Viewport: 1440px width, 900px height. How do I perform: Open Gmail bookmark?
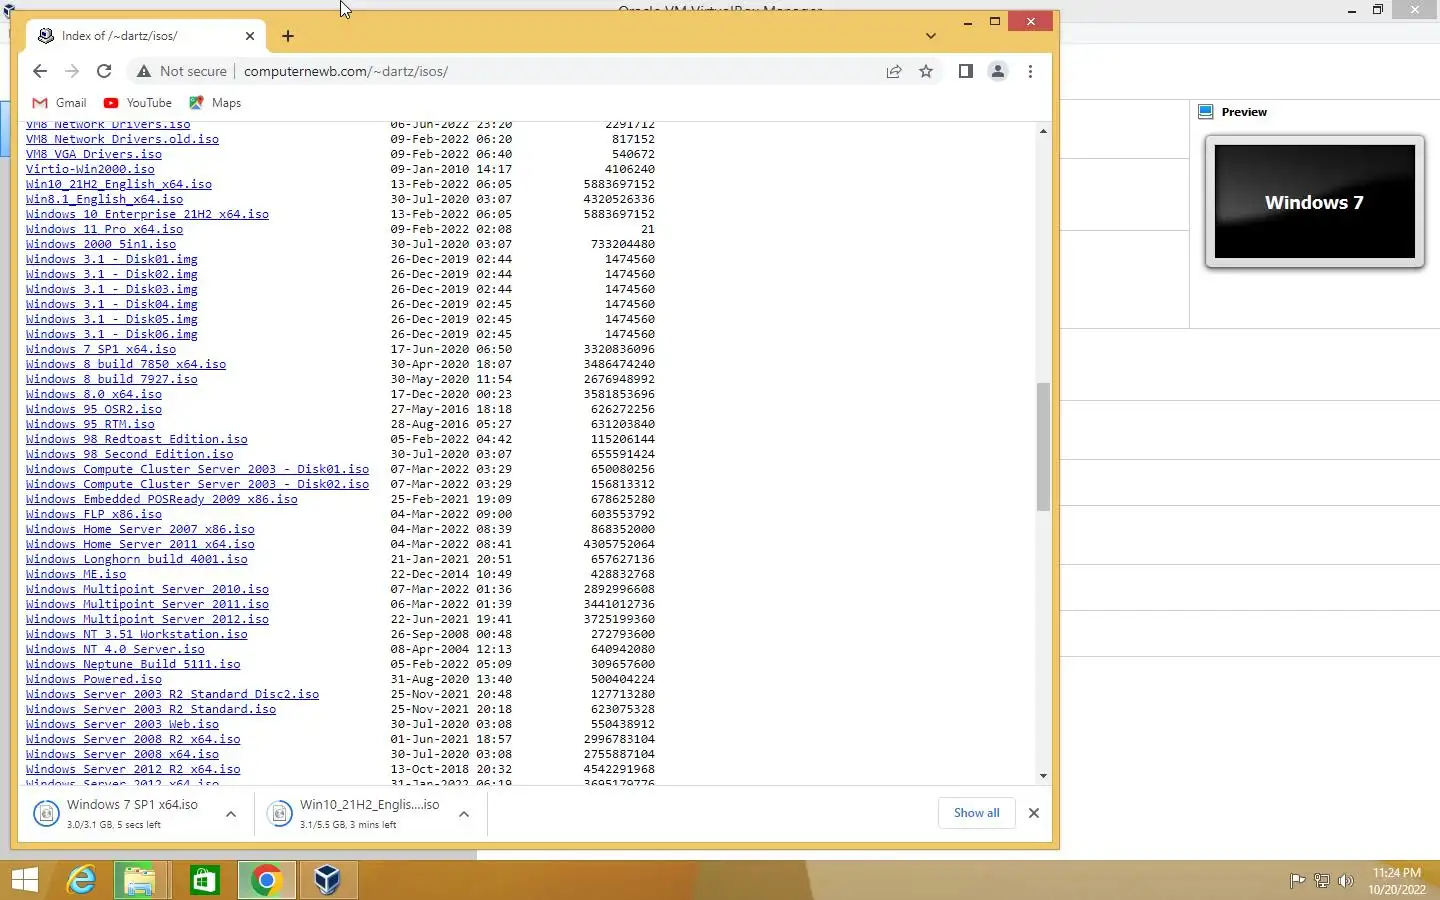pyautogui.click(x=60, y=103)
